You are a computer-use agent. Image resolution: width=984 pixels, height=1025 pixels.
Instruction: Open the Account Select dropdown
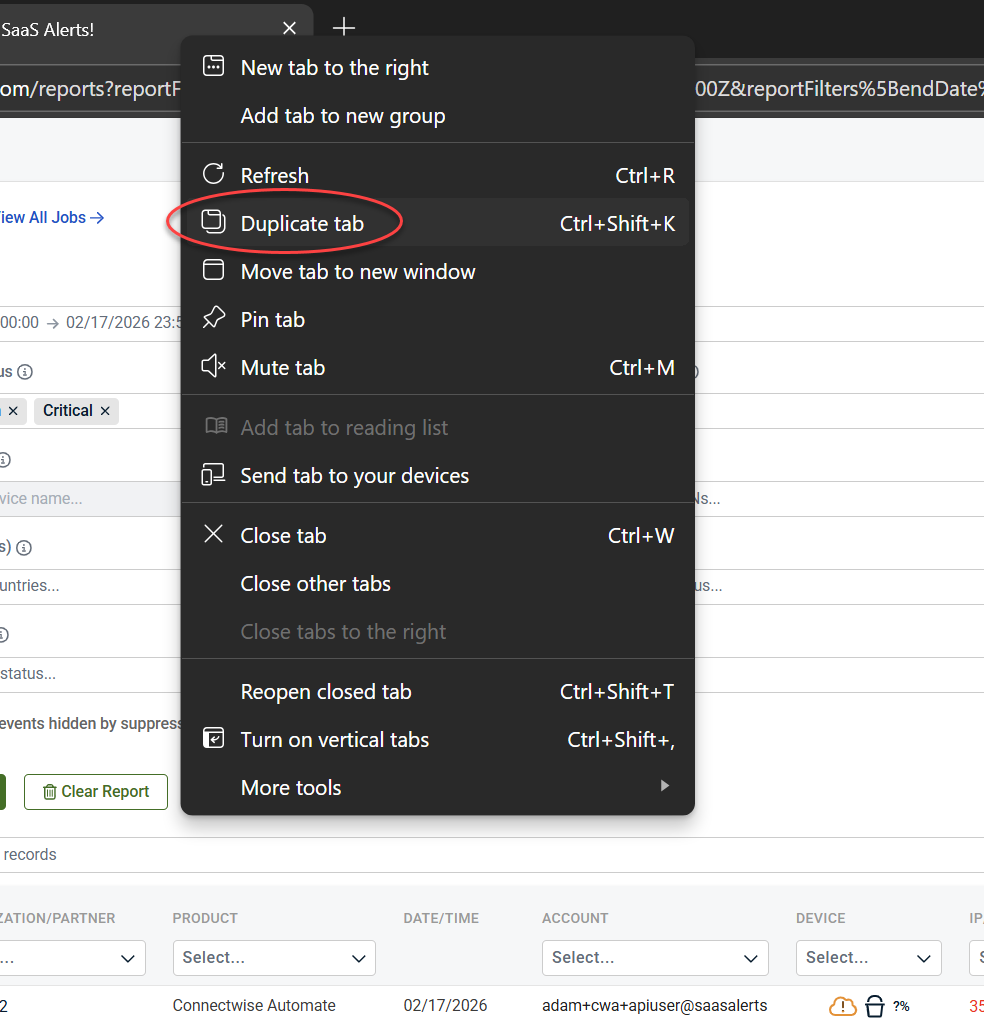tap(654, 958)
